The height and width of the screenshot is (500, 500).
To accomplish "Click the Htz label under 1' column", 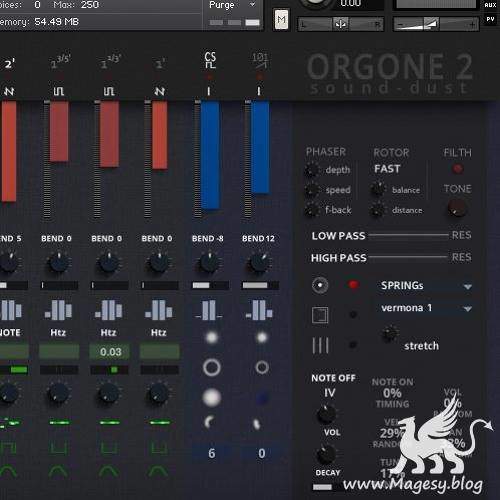I will point(159,332).
